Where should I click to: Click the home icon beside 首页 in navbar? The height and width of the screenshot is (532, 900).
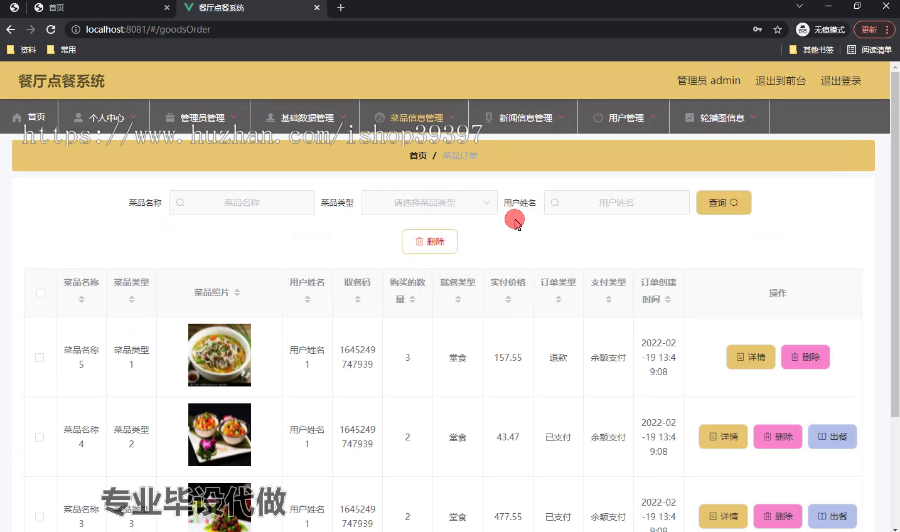point(17,117)
